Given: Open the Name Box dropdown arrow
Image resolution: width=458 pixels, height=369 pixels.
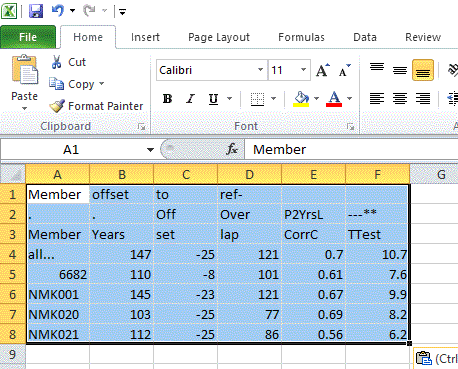Looking at the screenshot, I should 150,150.
